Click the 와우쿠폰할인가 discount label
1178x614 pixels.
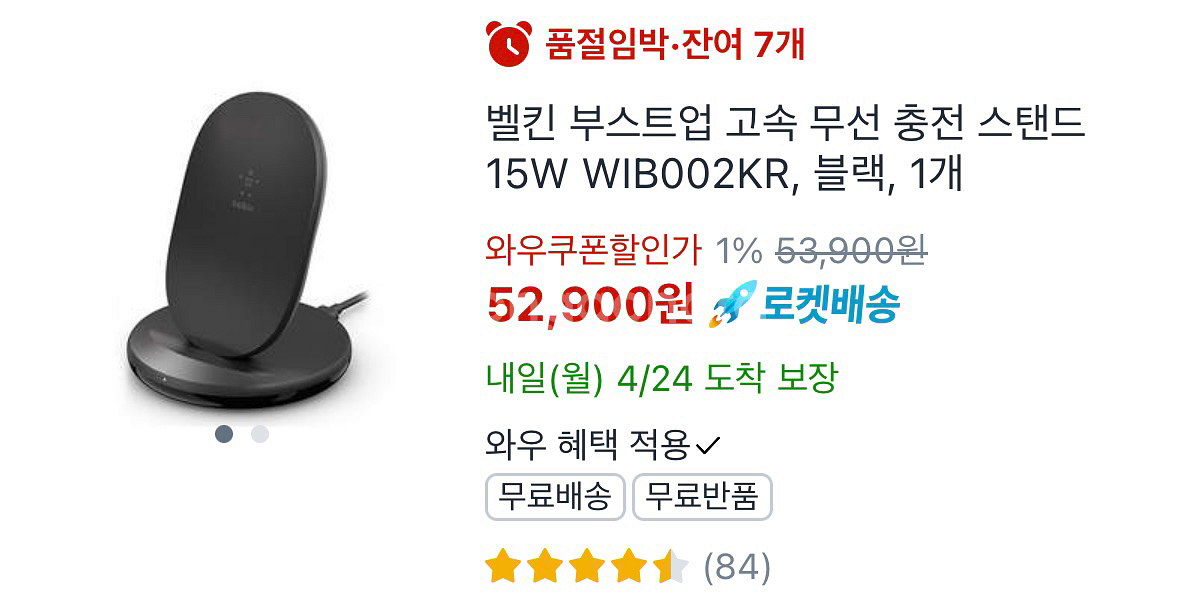[x=594, y=250]
